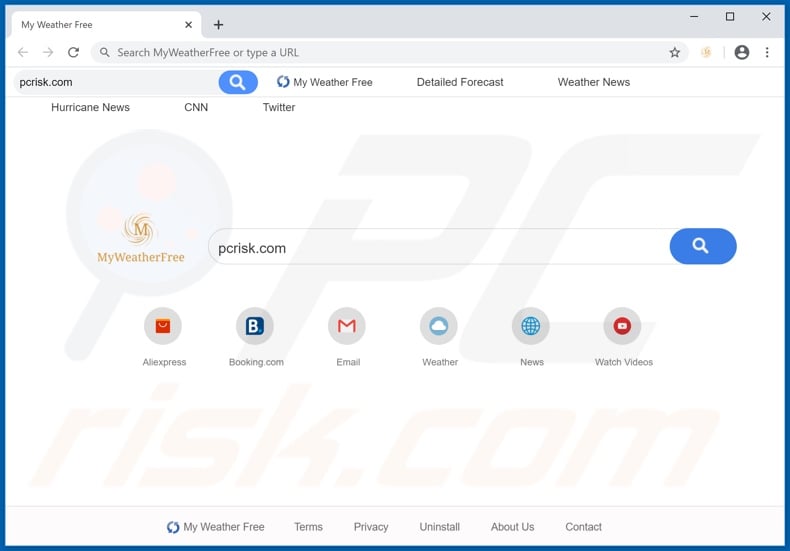Maximize the browser window
The height and width of the screenshot is (551, 790).
coord(730,17)
